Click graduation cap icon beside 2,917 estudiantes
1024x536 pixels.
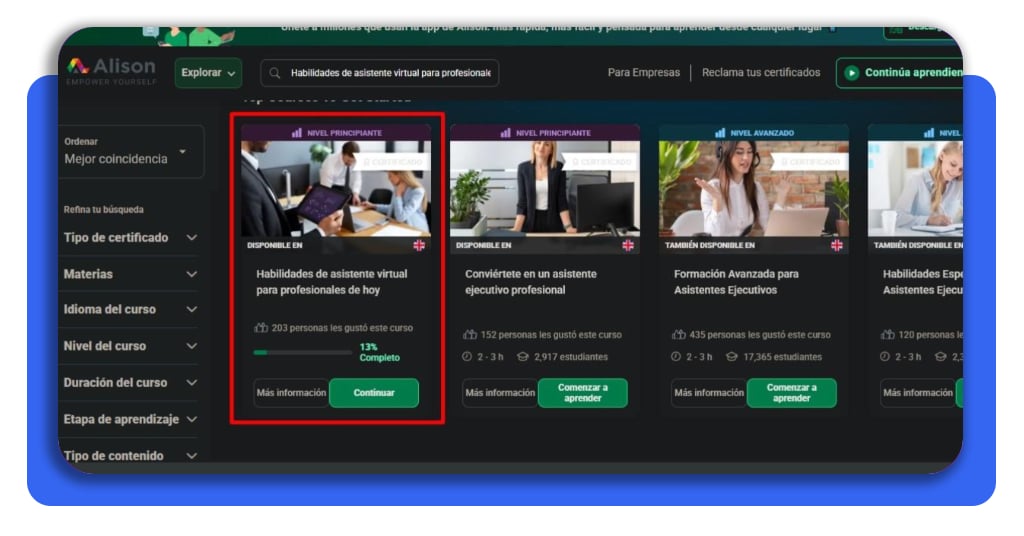coord(522,356)
